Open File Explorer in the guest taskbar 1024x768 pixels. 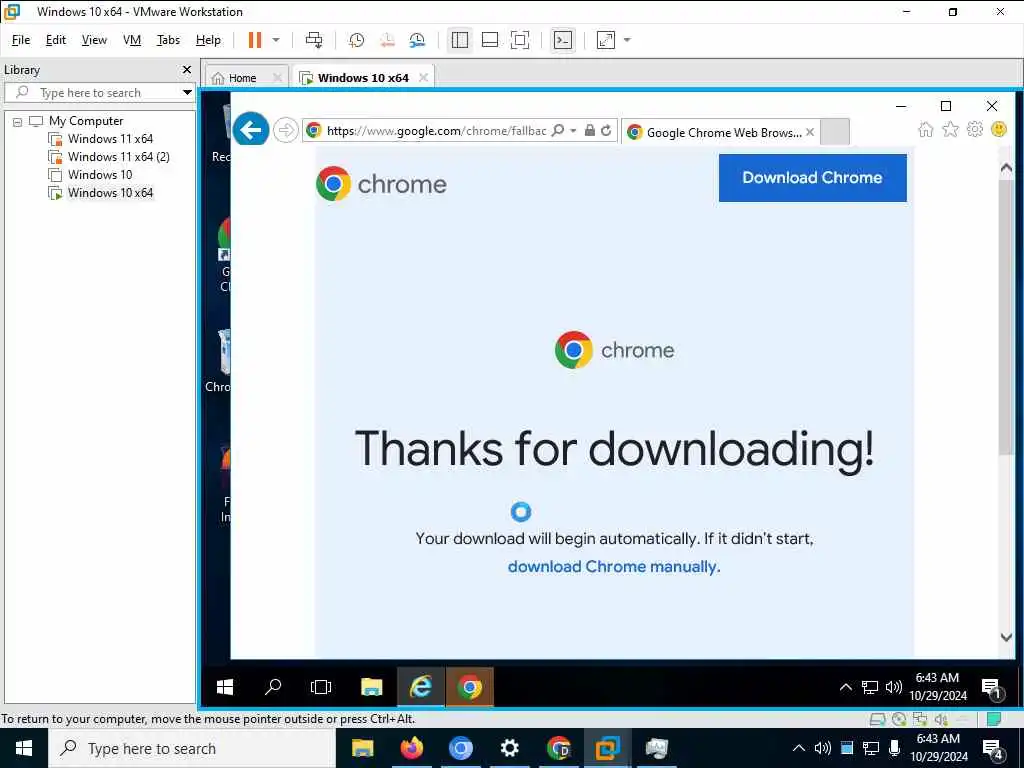click(x=371, y=687)
